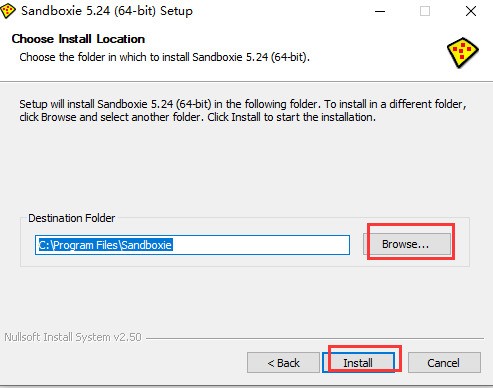
Task: Go to the previous step with < Back
Action: [x=283, y=363]
